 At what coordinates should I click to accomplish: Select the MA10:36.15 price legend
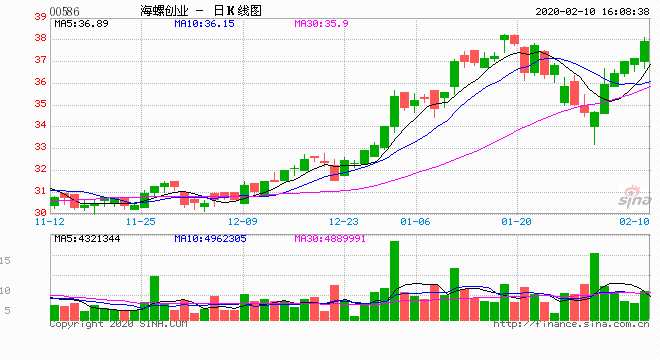tap(204, 24)
